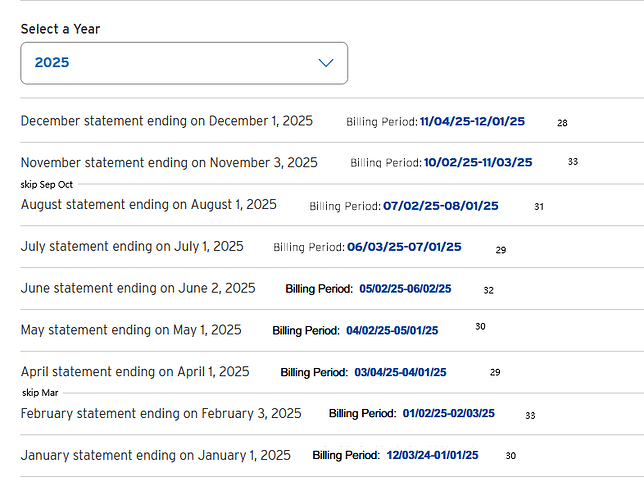View April statement ending April 1, 2025
Viewport: 644px width, 500px height.
[135, 371]
